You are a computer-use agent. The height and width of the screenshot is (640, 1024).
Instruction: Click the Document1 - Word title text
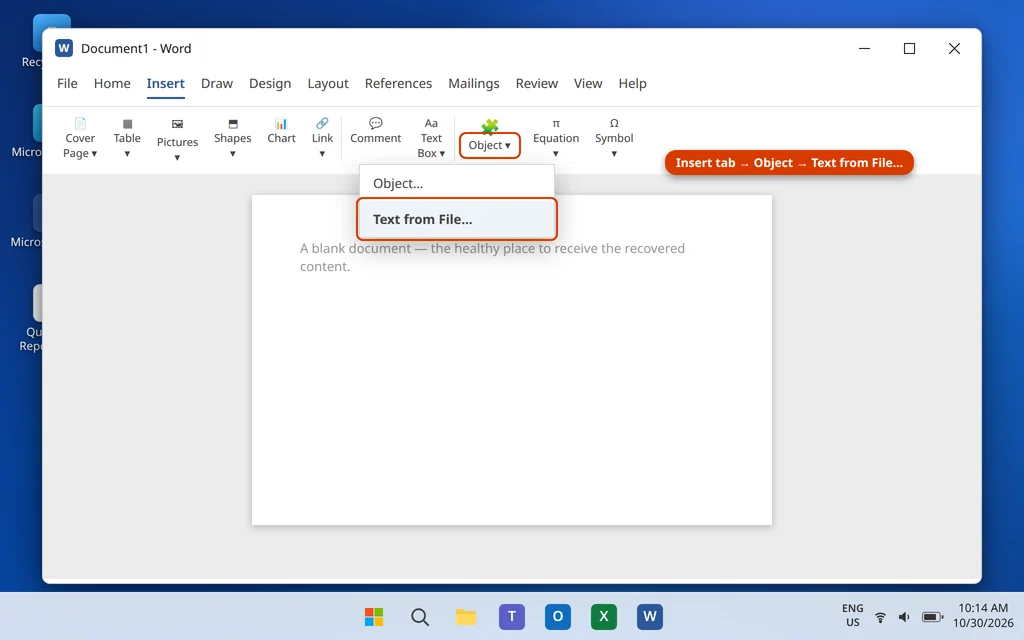(x=136, y=48)
